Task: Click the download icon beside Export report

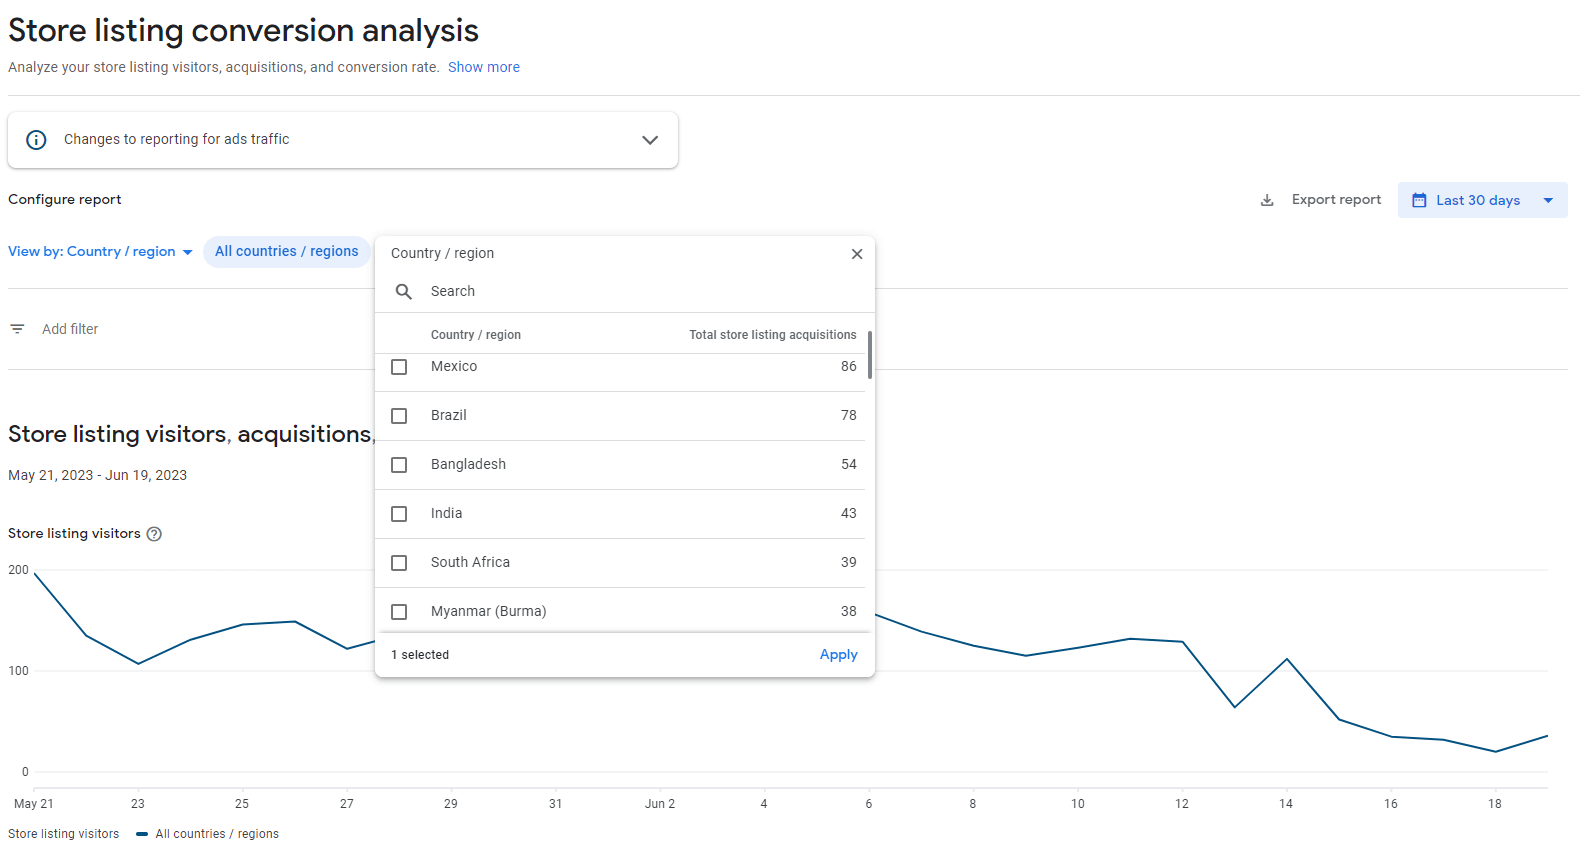Action: pos(1267,200)
